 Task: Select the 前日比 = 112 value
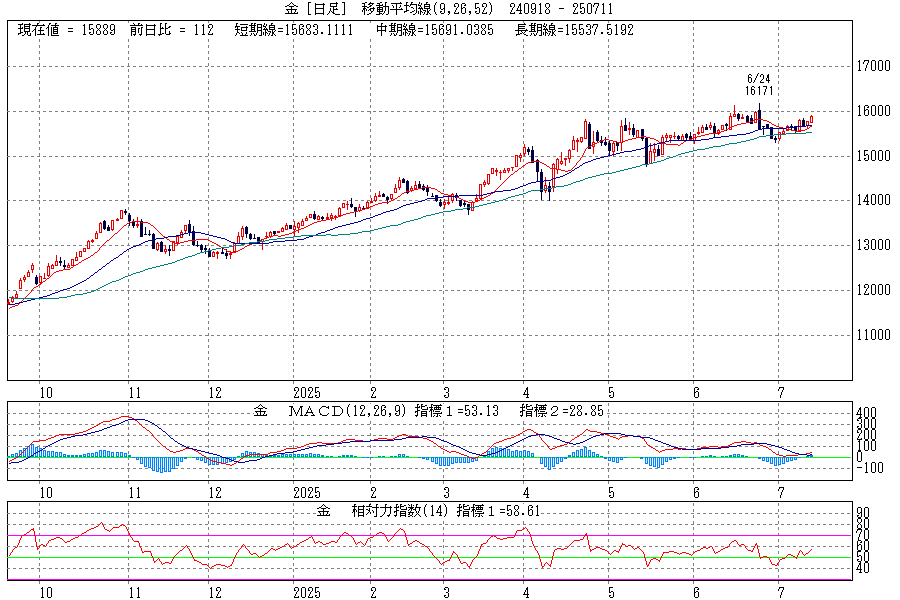pos(172,30)
